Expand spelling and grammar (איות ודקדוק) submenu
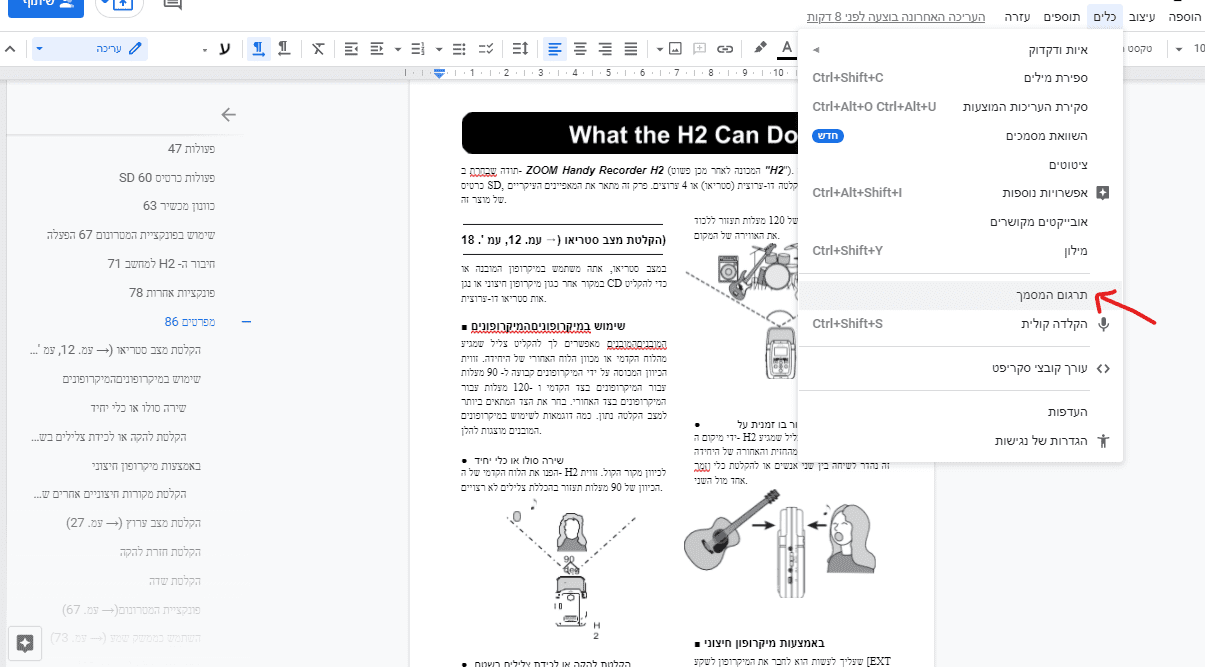The image size is (1205, 667). (960, 49)
